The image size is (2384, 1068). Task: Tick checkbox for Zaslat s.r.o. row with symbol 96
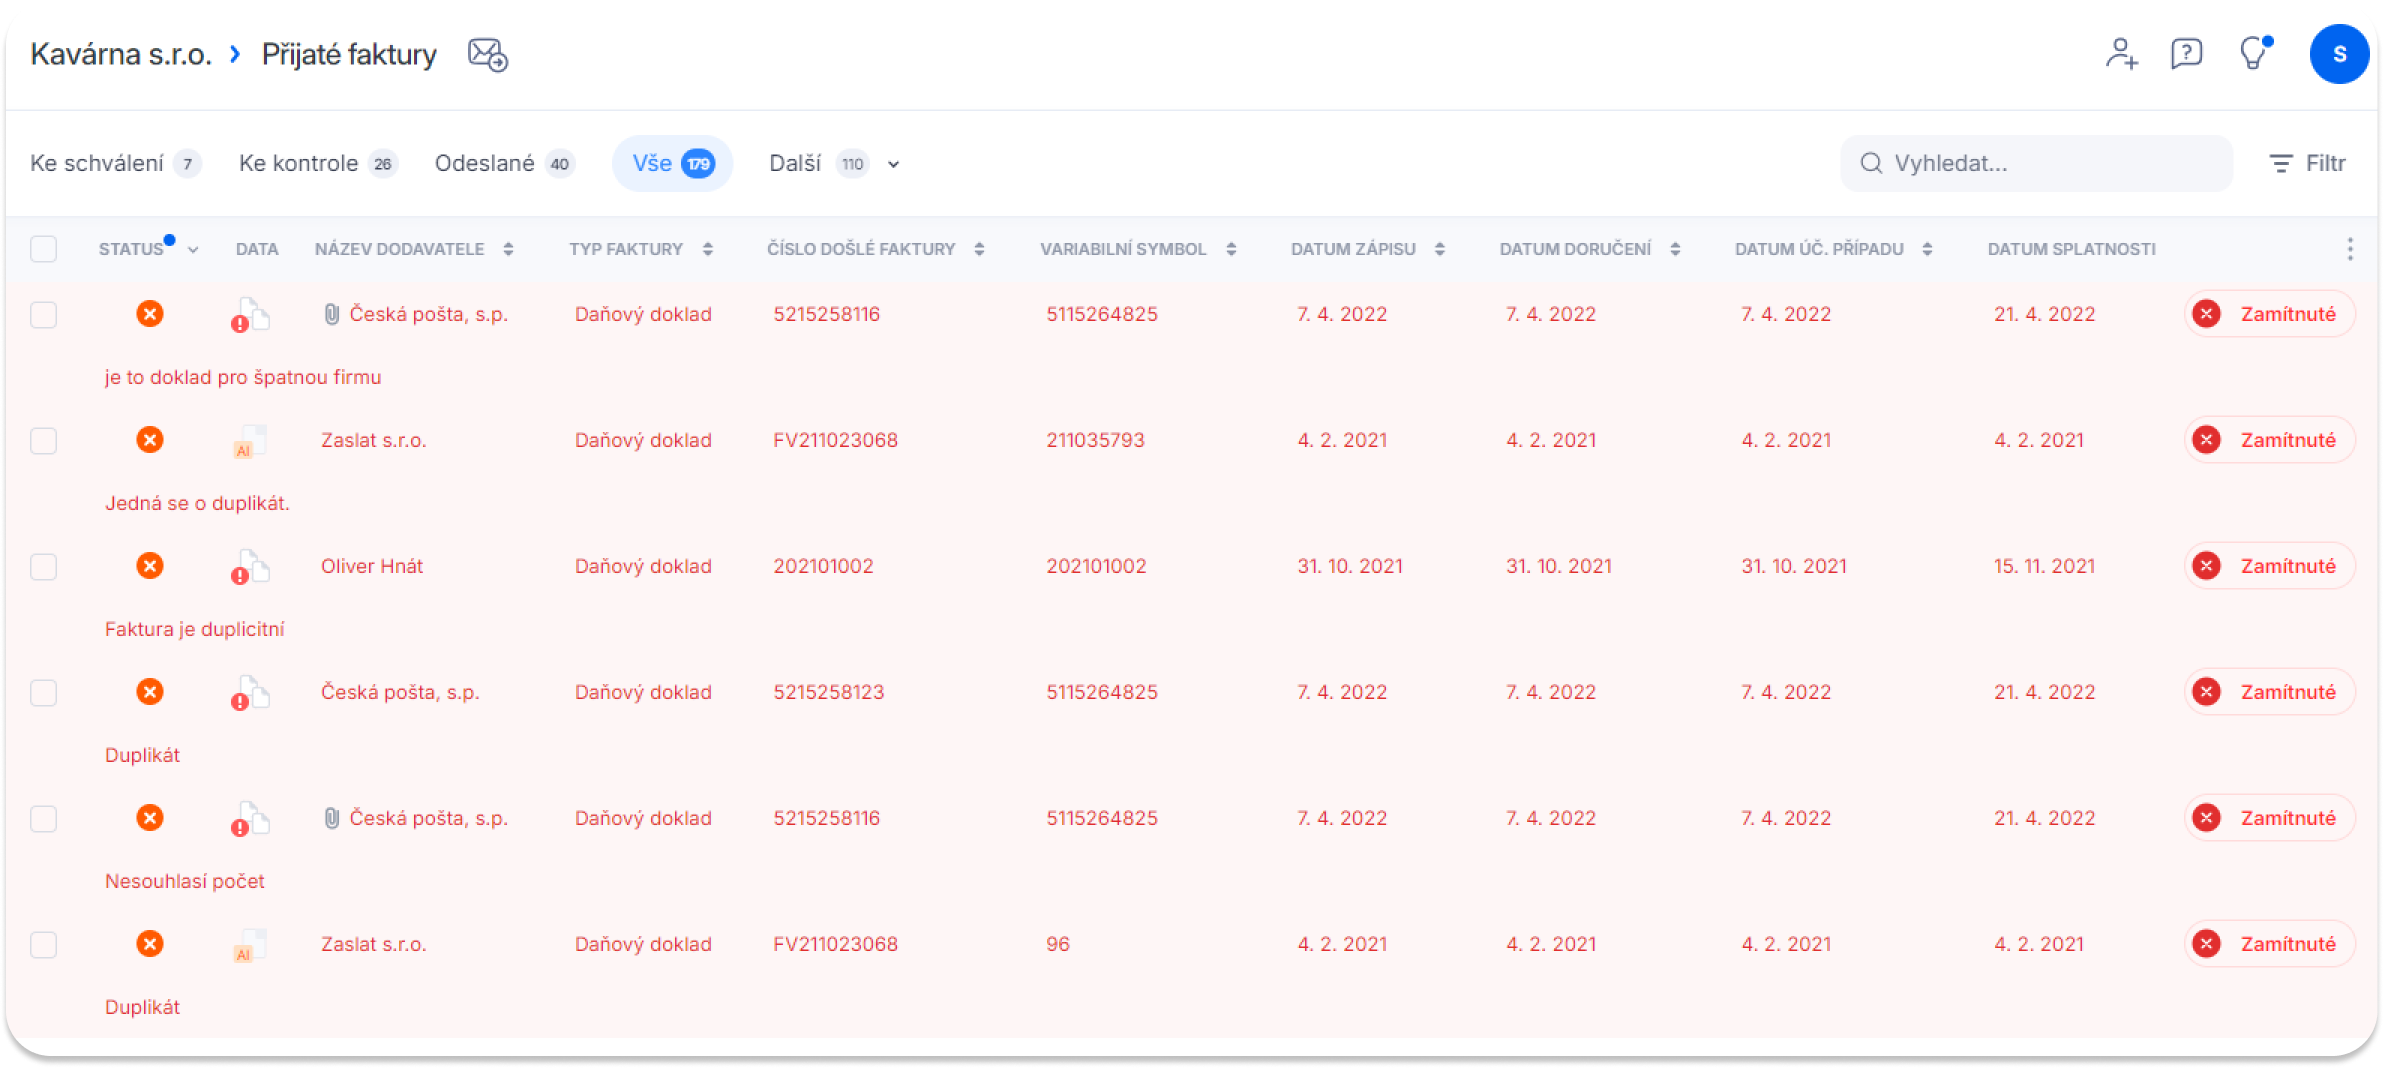pyautogui.click(x=44, y=945)
